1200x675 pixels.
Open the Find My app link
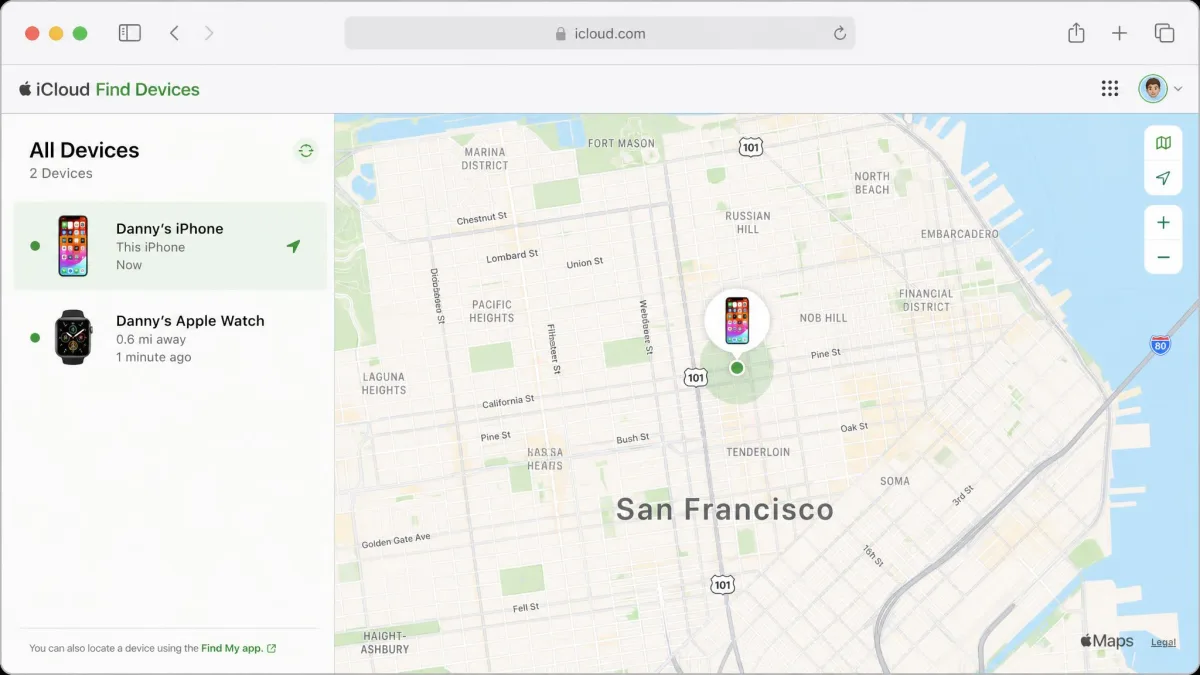click(238, 648)
